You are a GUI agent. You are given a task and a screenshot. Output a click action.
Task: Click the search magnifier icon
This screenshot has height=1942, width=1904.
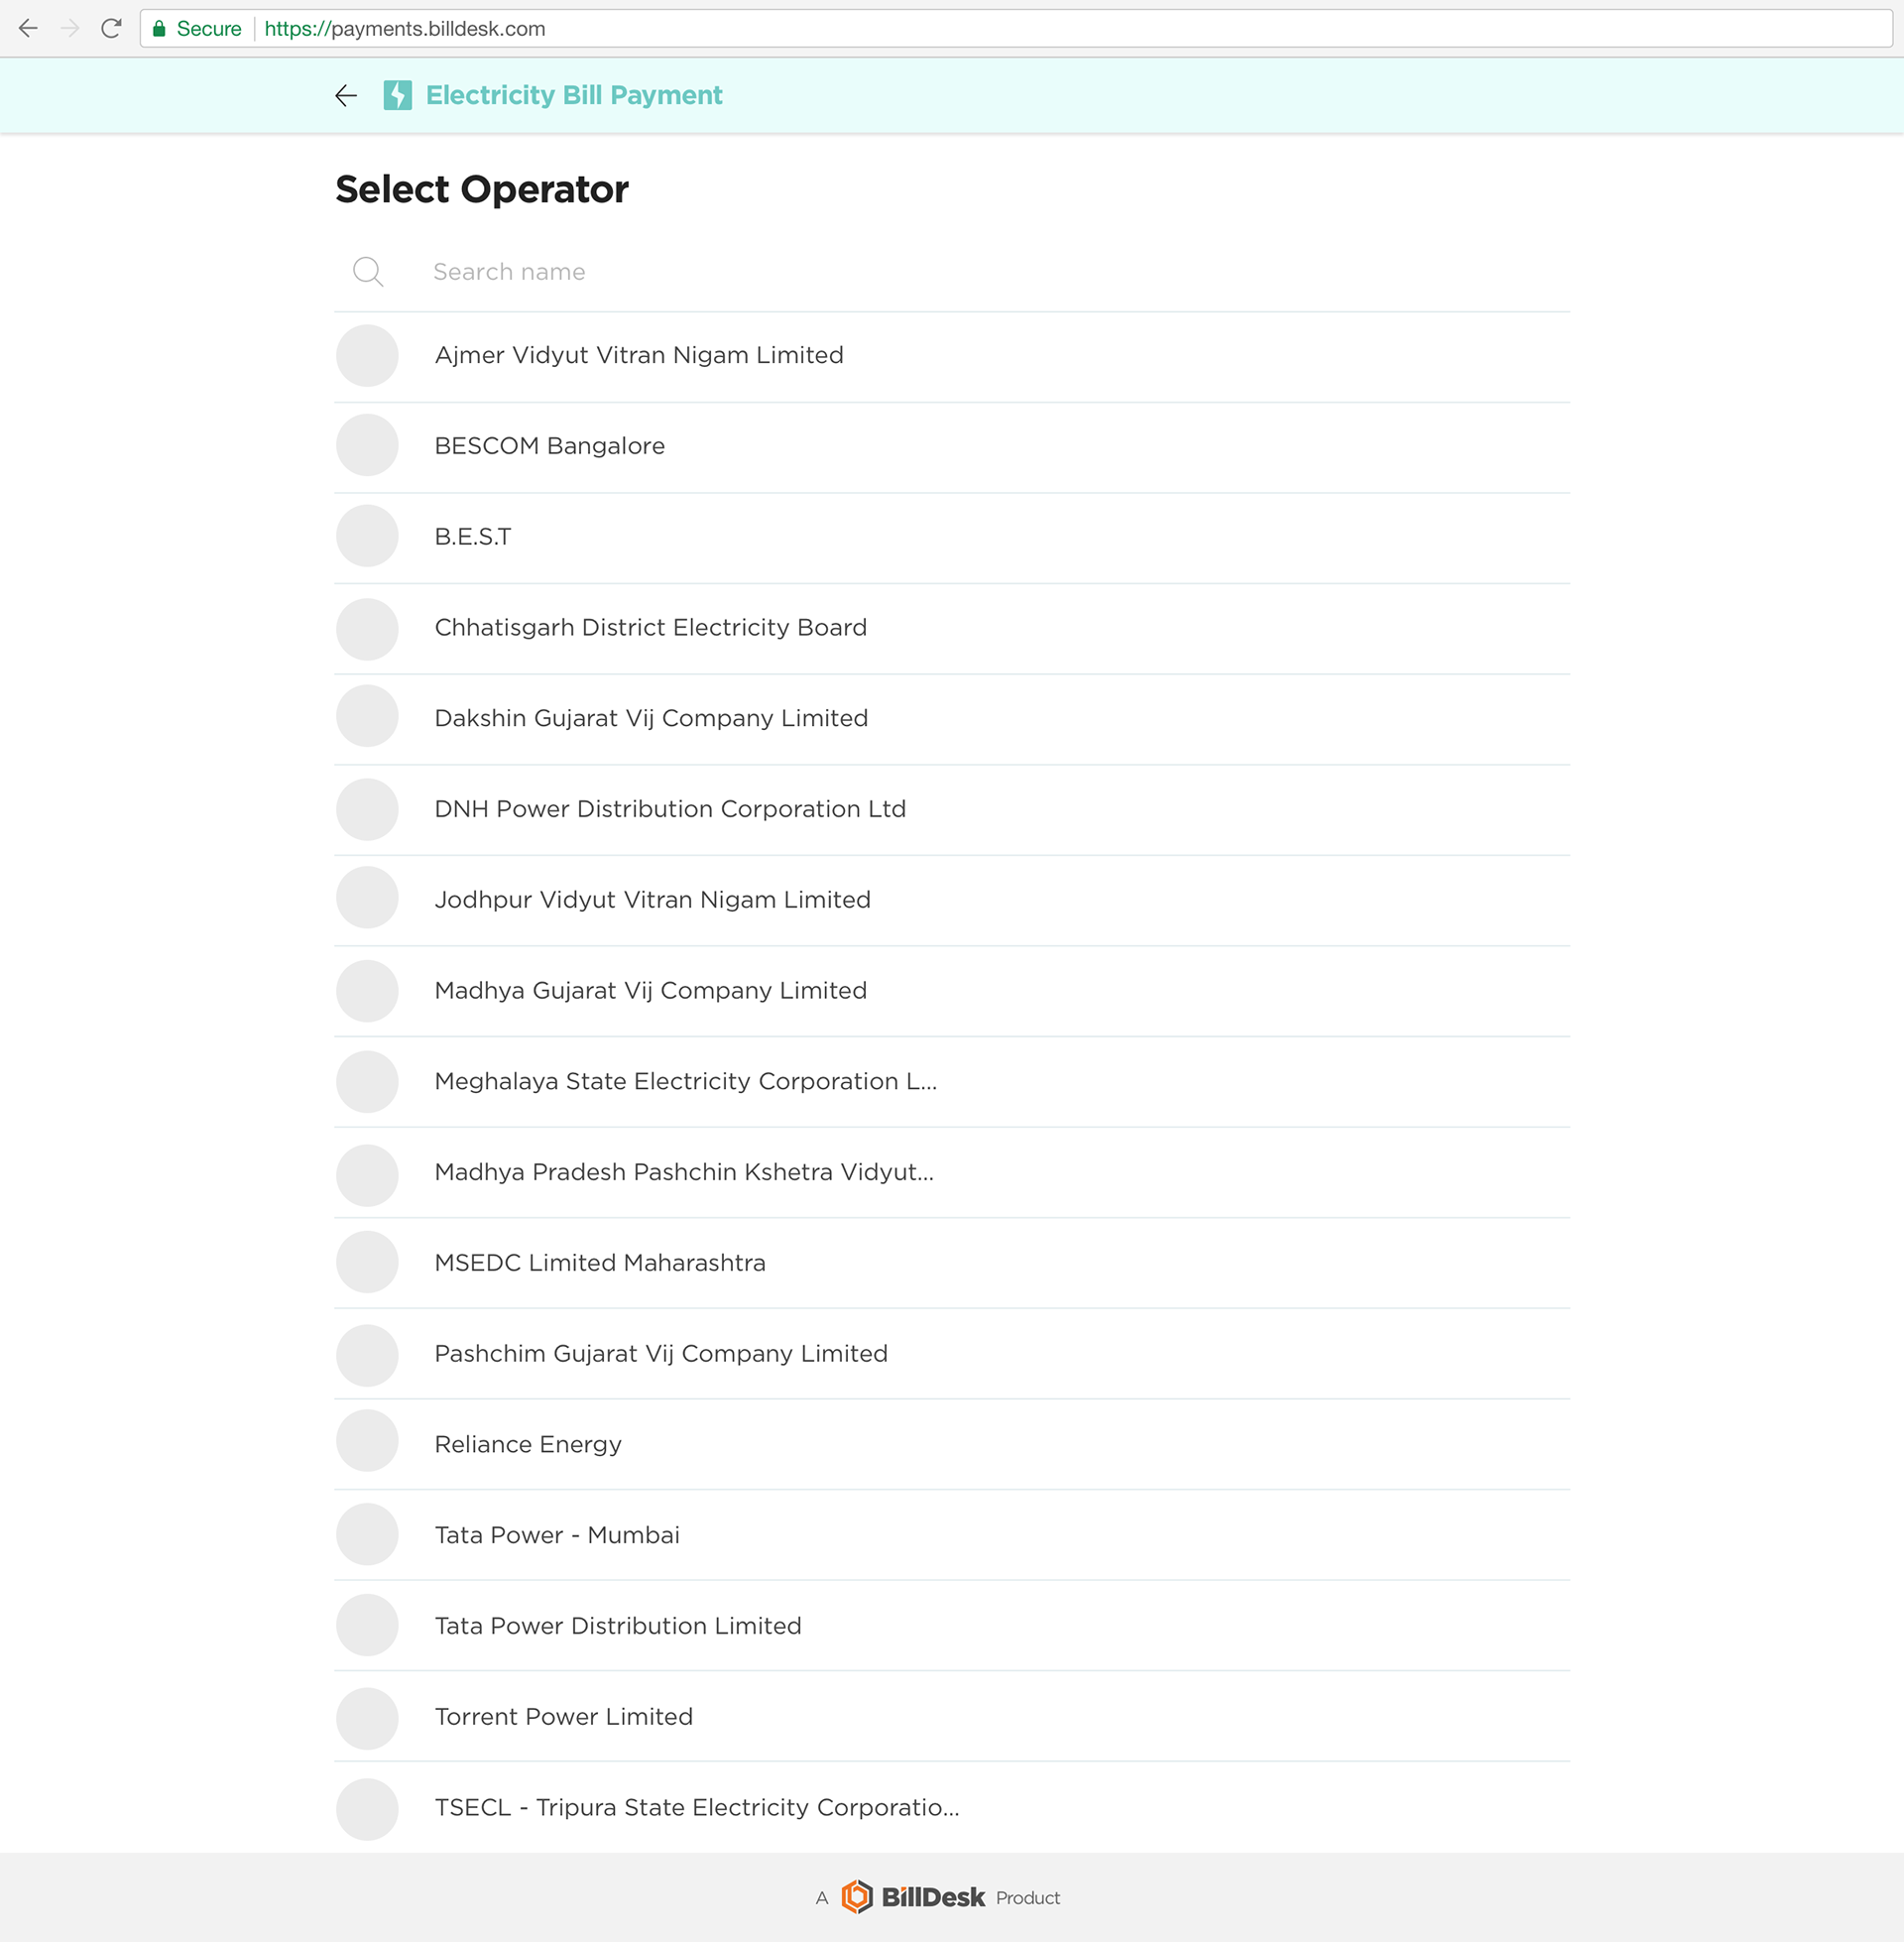(368, 272)
